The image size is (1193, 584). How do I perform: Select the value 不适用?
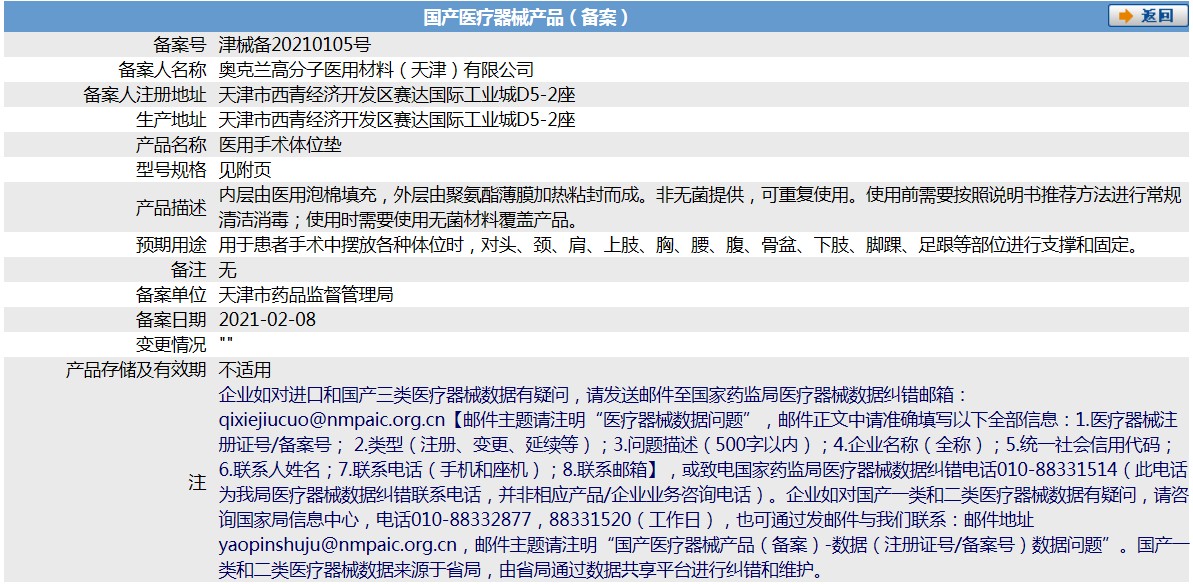(245, 370)
